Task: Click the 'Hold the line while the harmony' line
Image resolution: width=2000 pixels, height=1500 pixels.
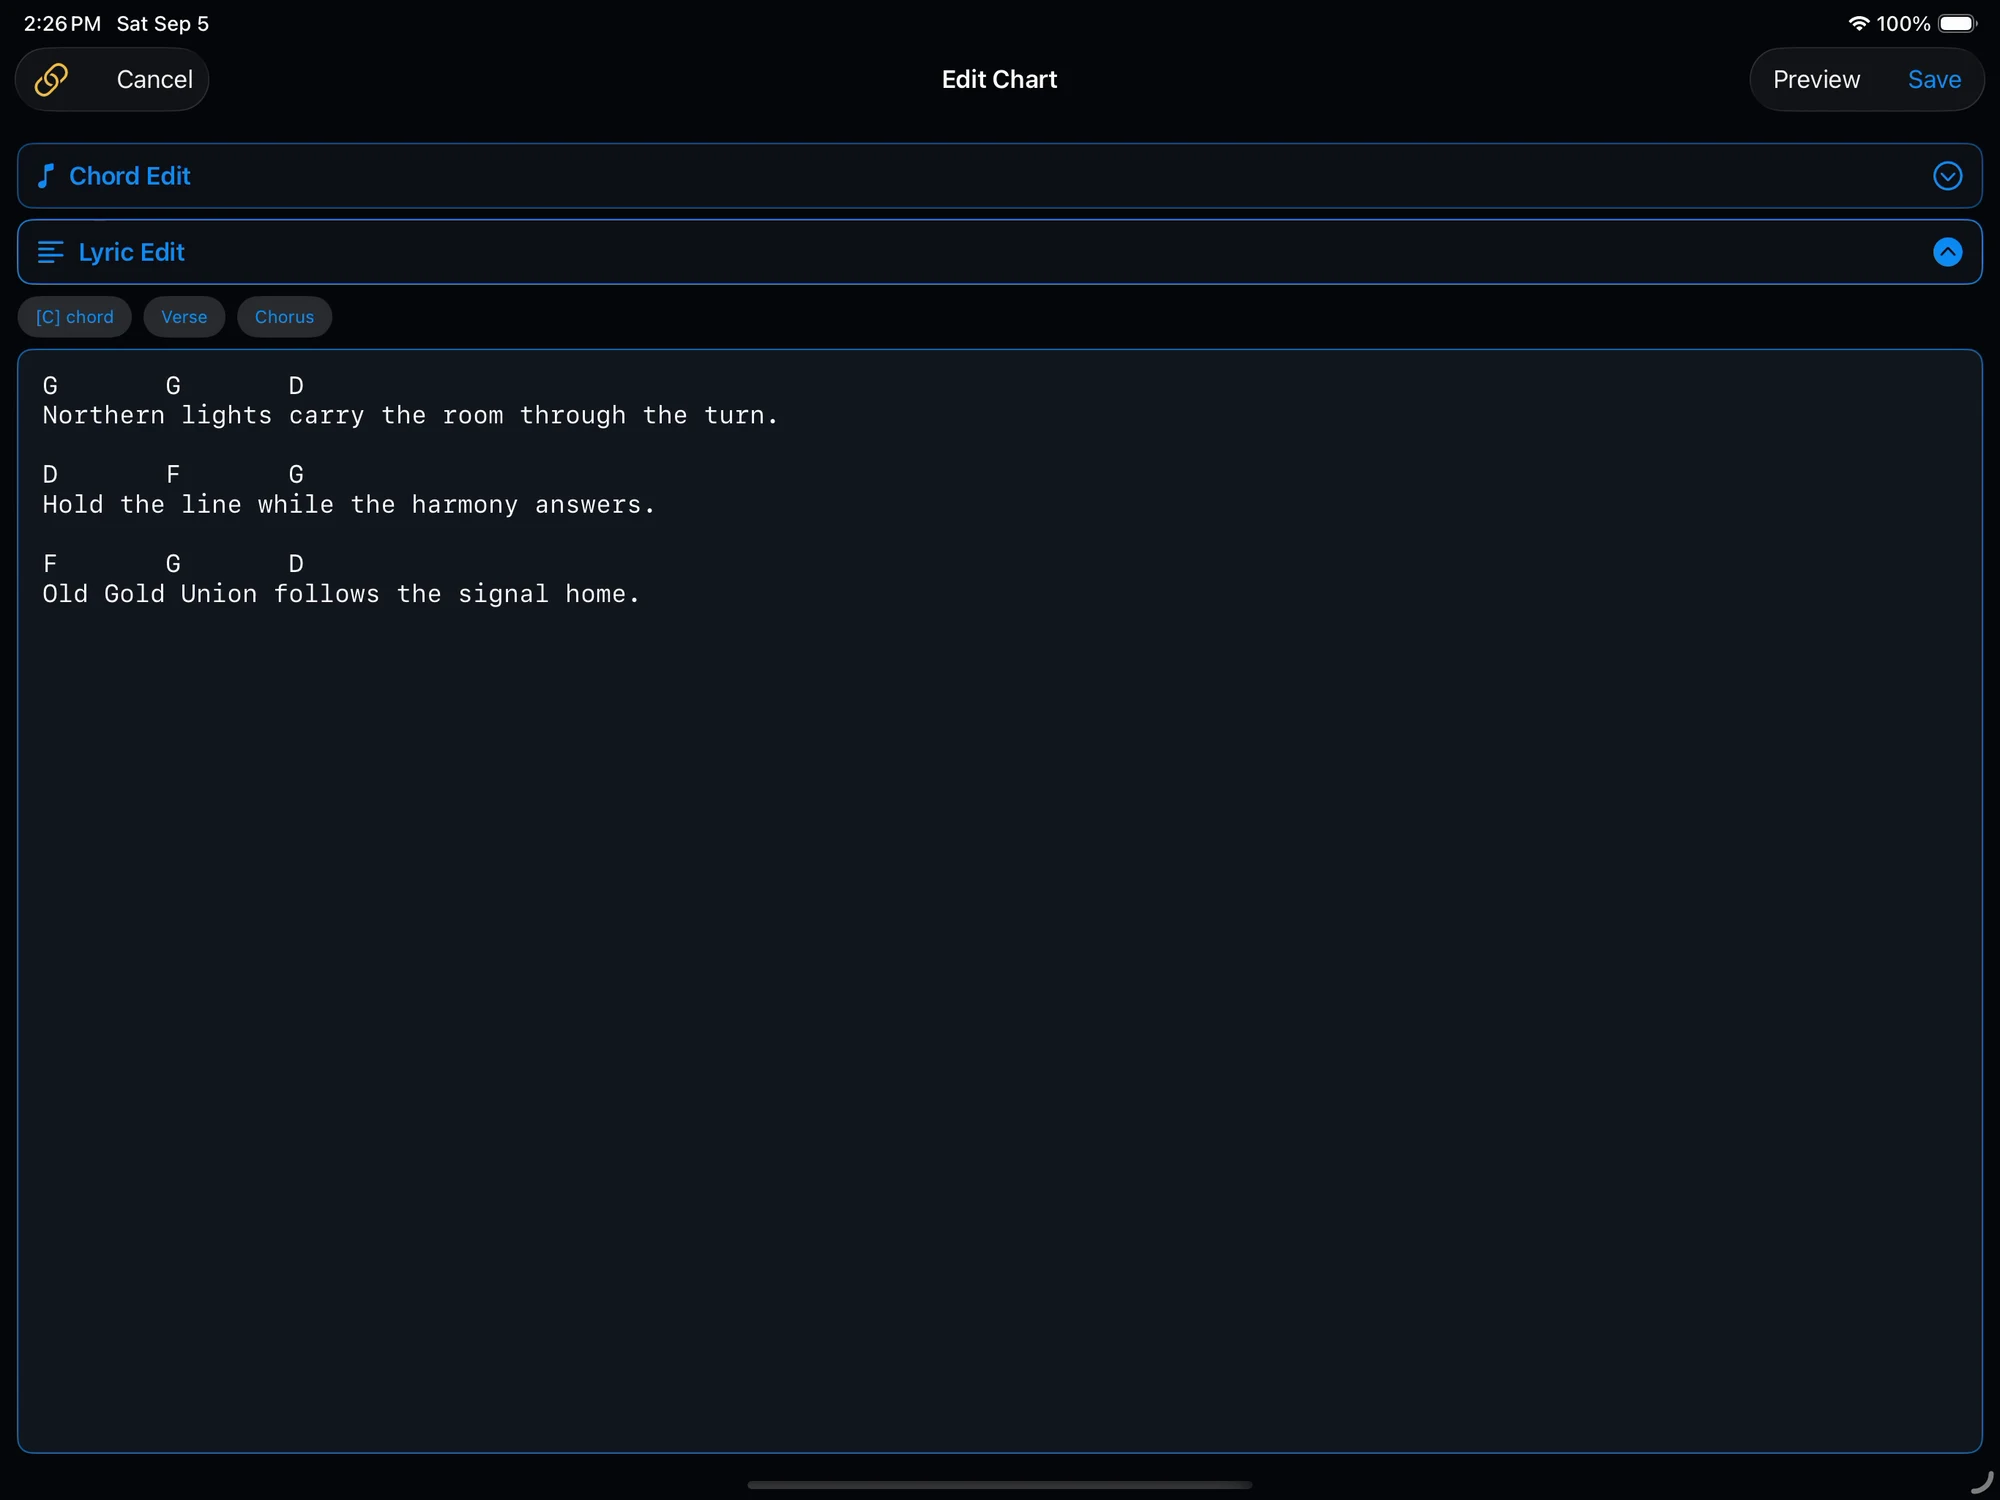Action: click(x=349, y=504)
